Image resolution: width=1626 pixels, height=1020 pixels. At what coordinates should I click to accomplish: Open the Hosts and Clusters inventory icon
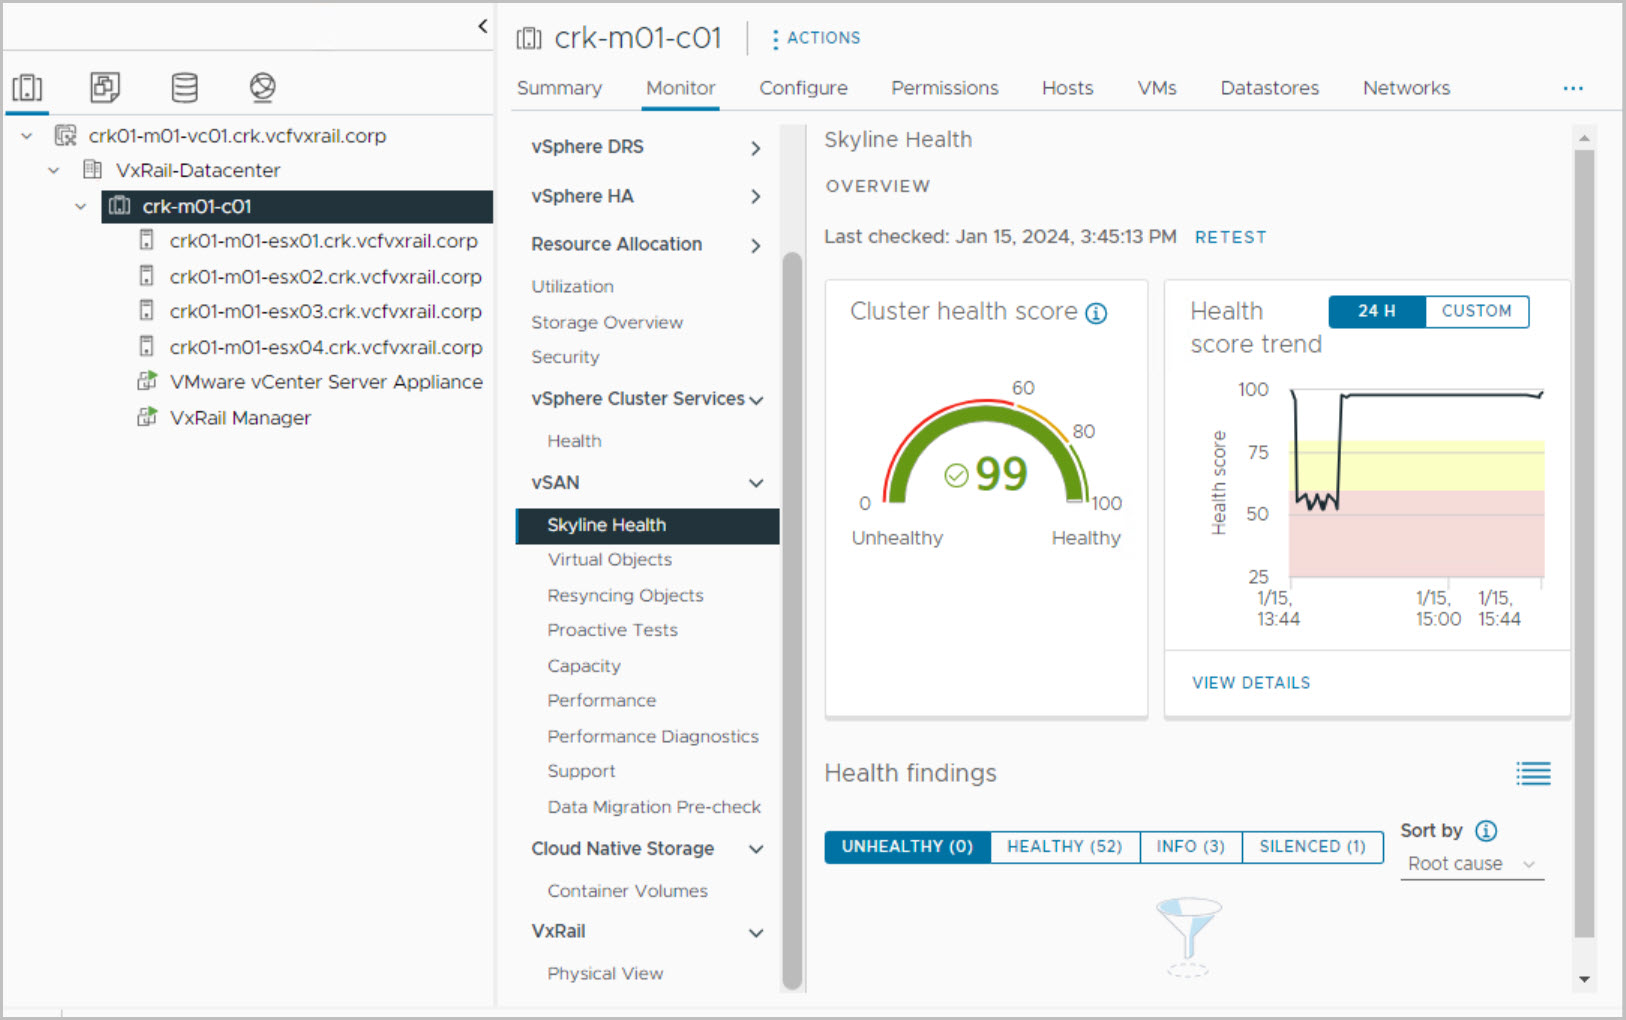click(x=27, y=88)
